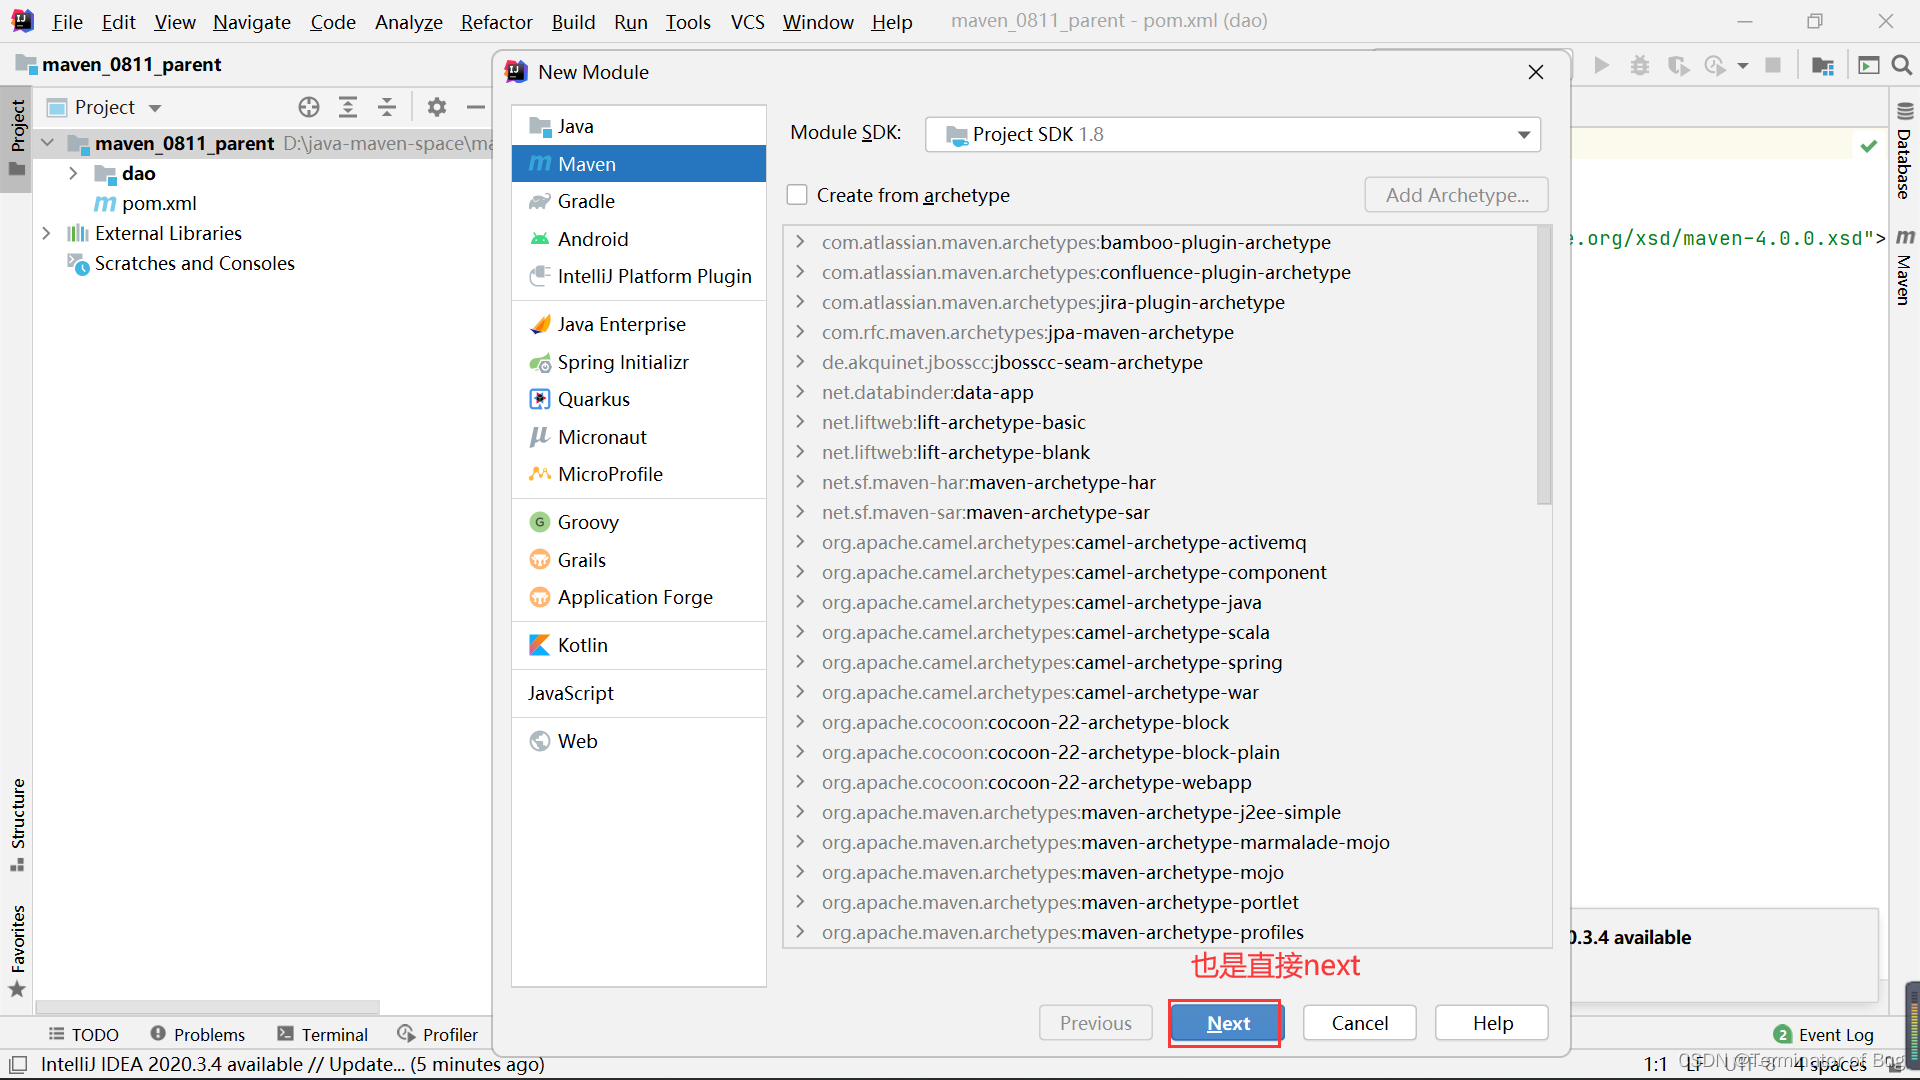Enable Create from archetype checkbox

(x=797, y=195)
